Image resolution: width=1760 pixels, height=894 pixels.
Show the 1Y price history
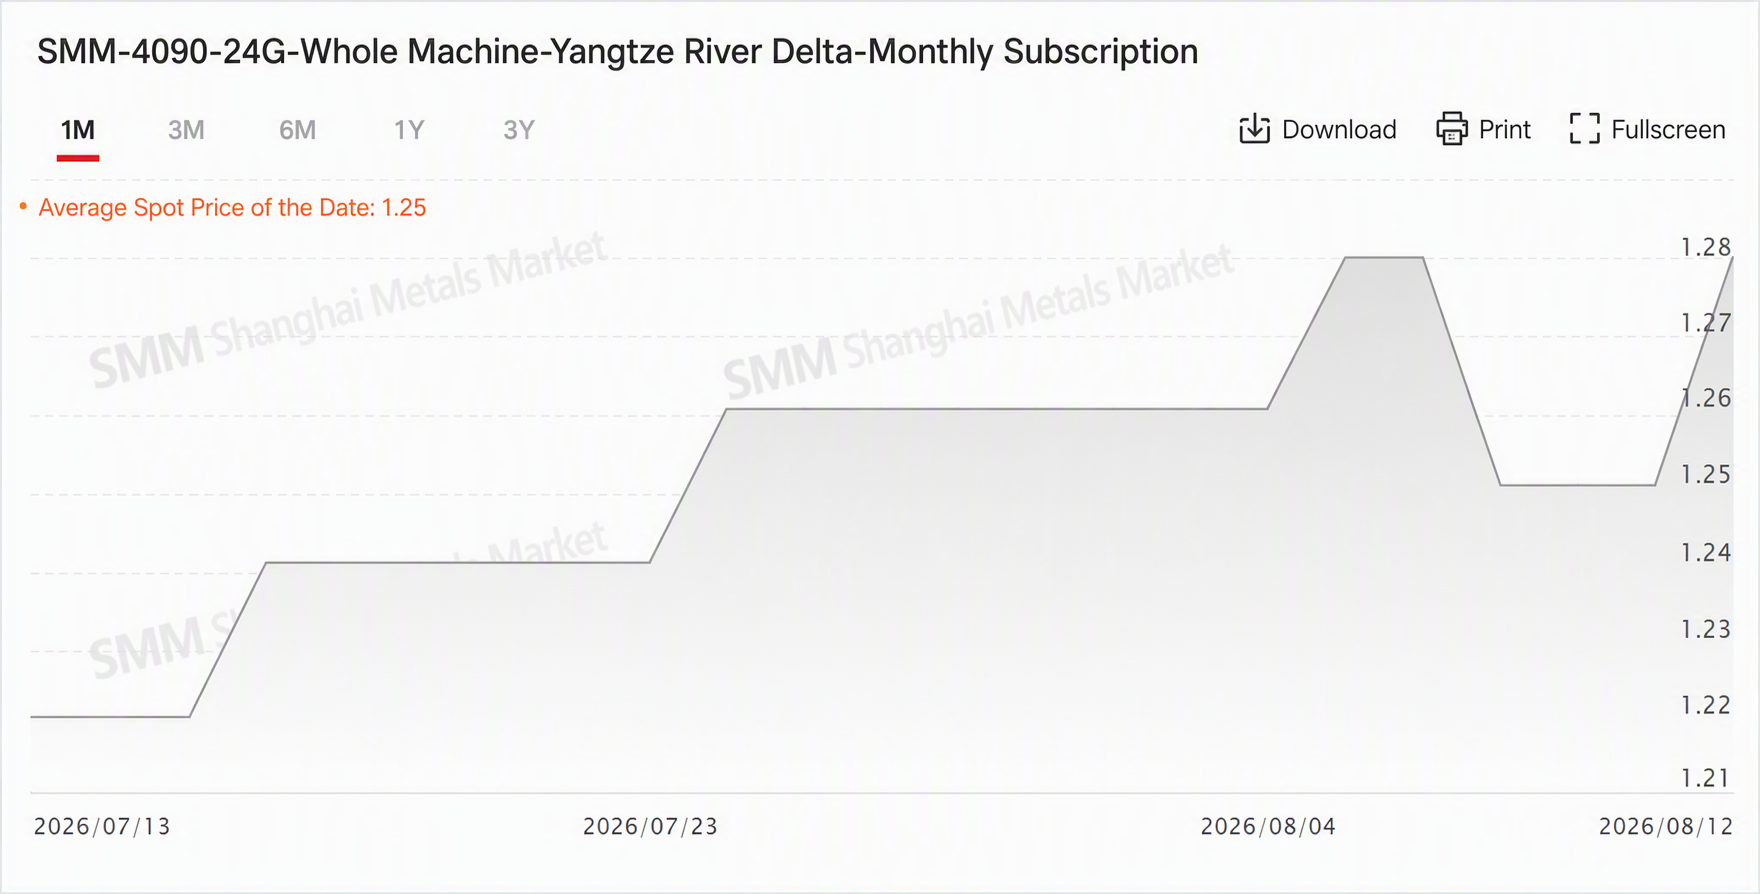pos(409,130)
